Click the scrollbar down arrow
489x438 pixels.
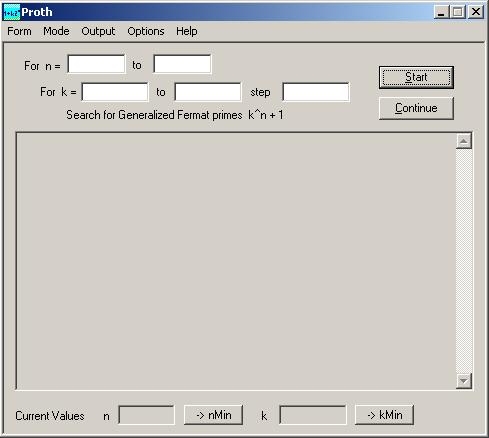pyautogui.click(x=464, y=381)
